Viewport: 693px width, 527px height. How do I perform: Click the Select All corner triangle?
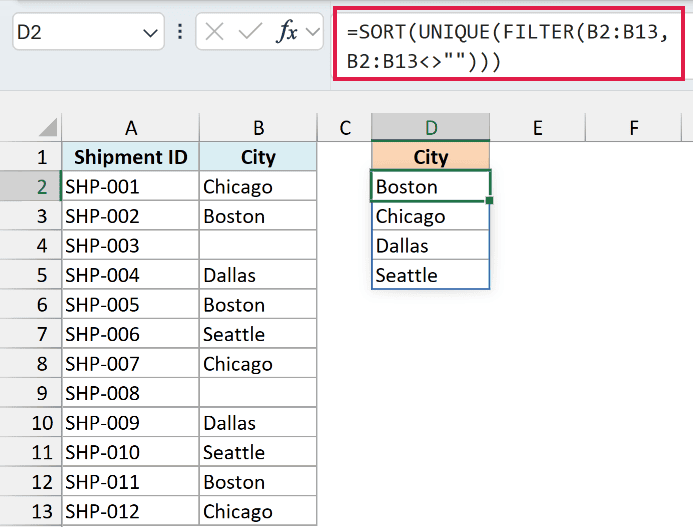click(48, 127)
